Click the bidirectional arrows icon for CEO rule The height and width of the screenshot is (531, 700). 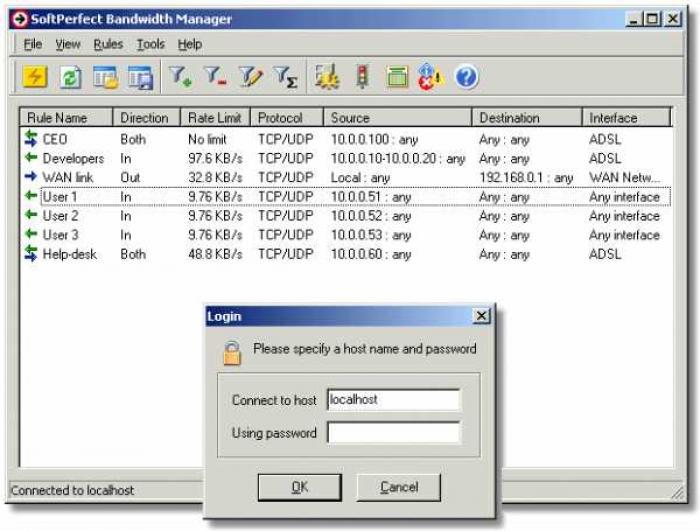pos(31,138)
